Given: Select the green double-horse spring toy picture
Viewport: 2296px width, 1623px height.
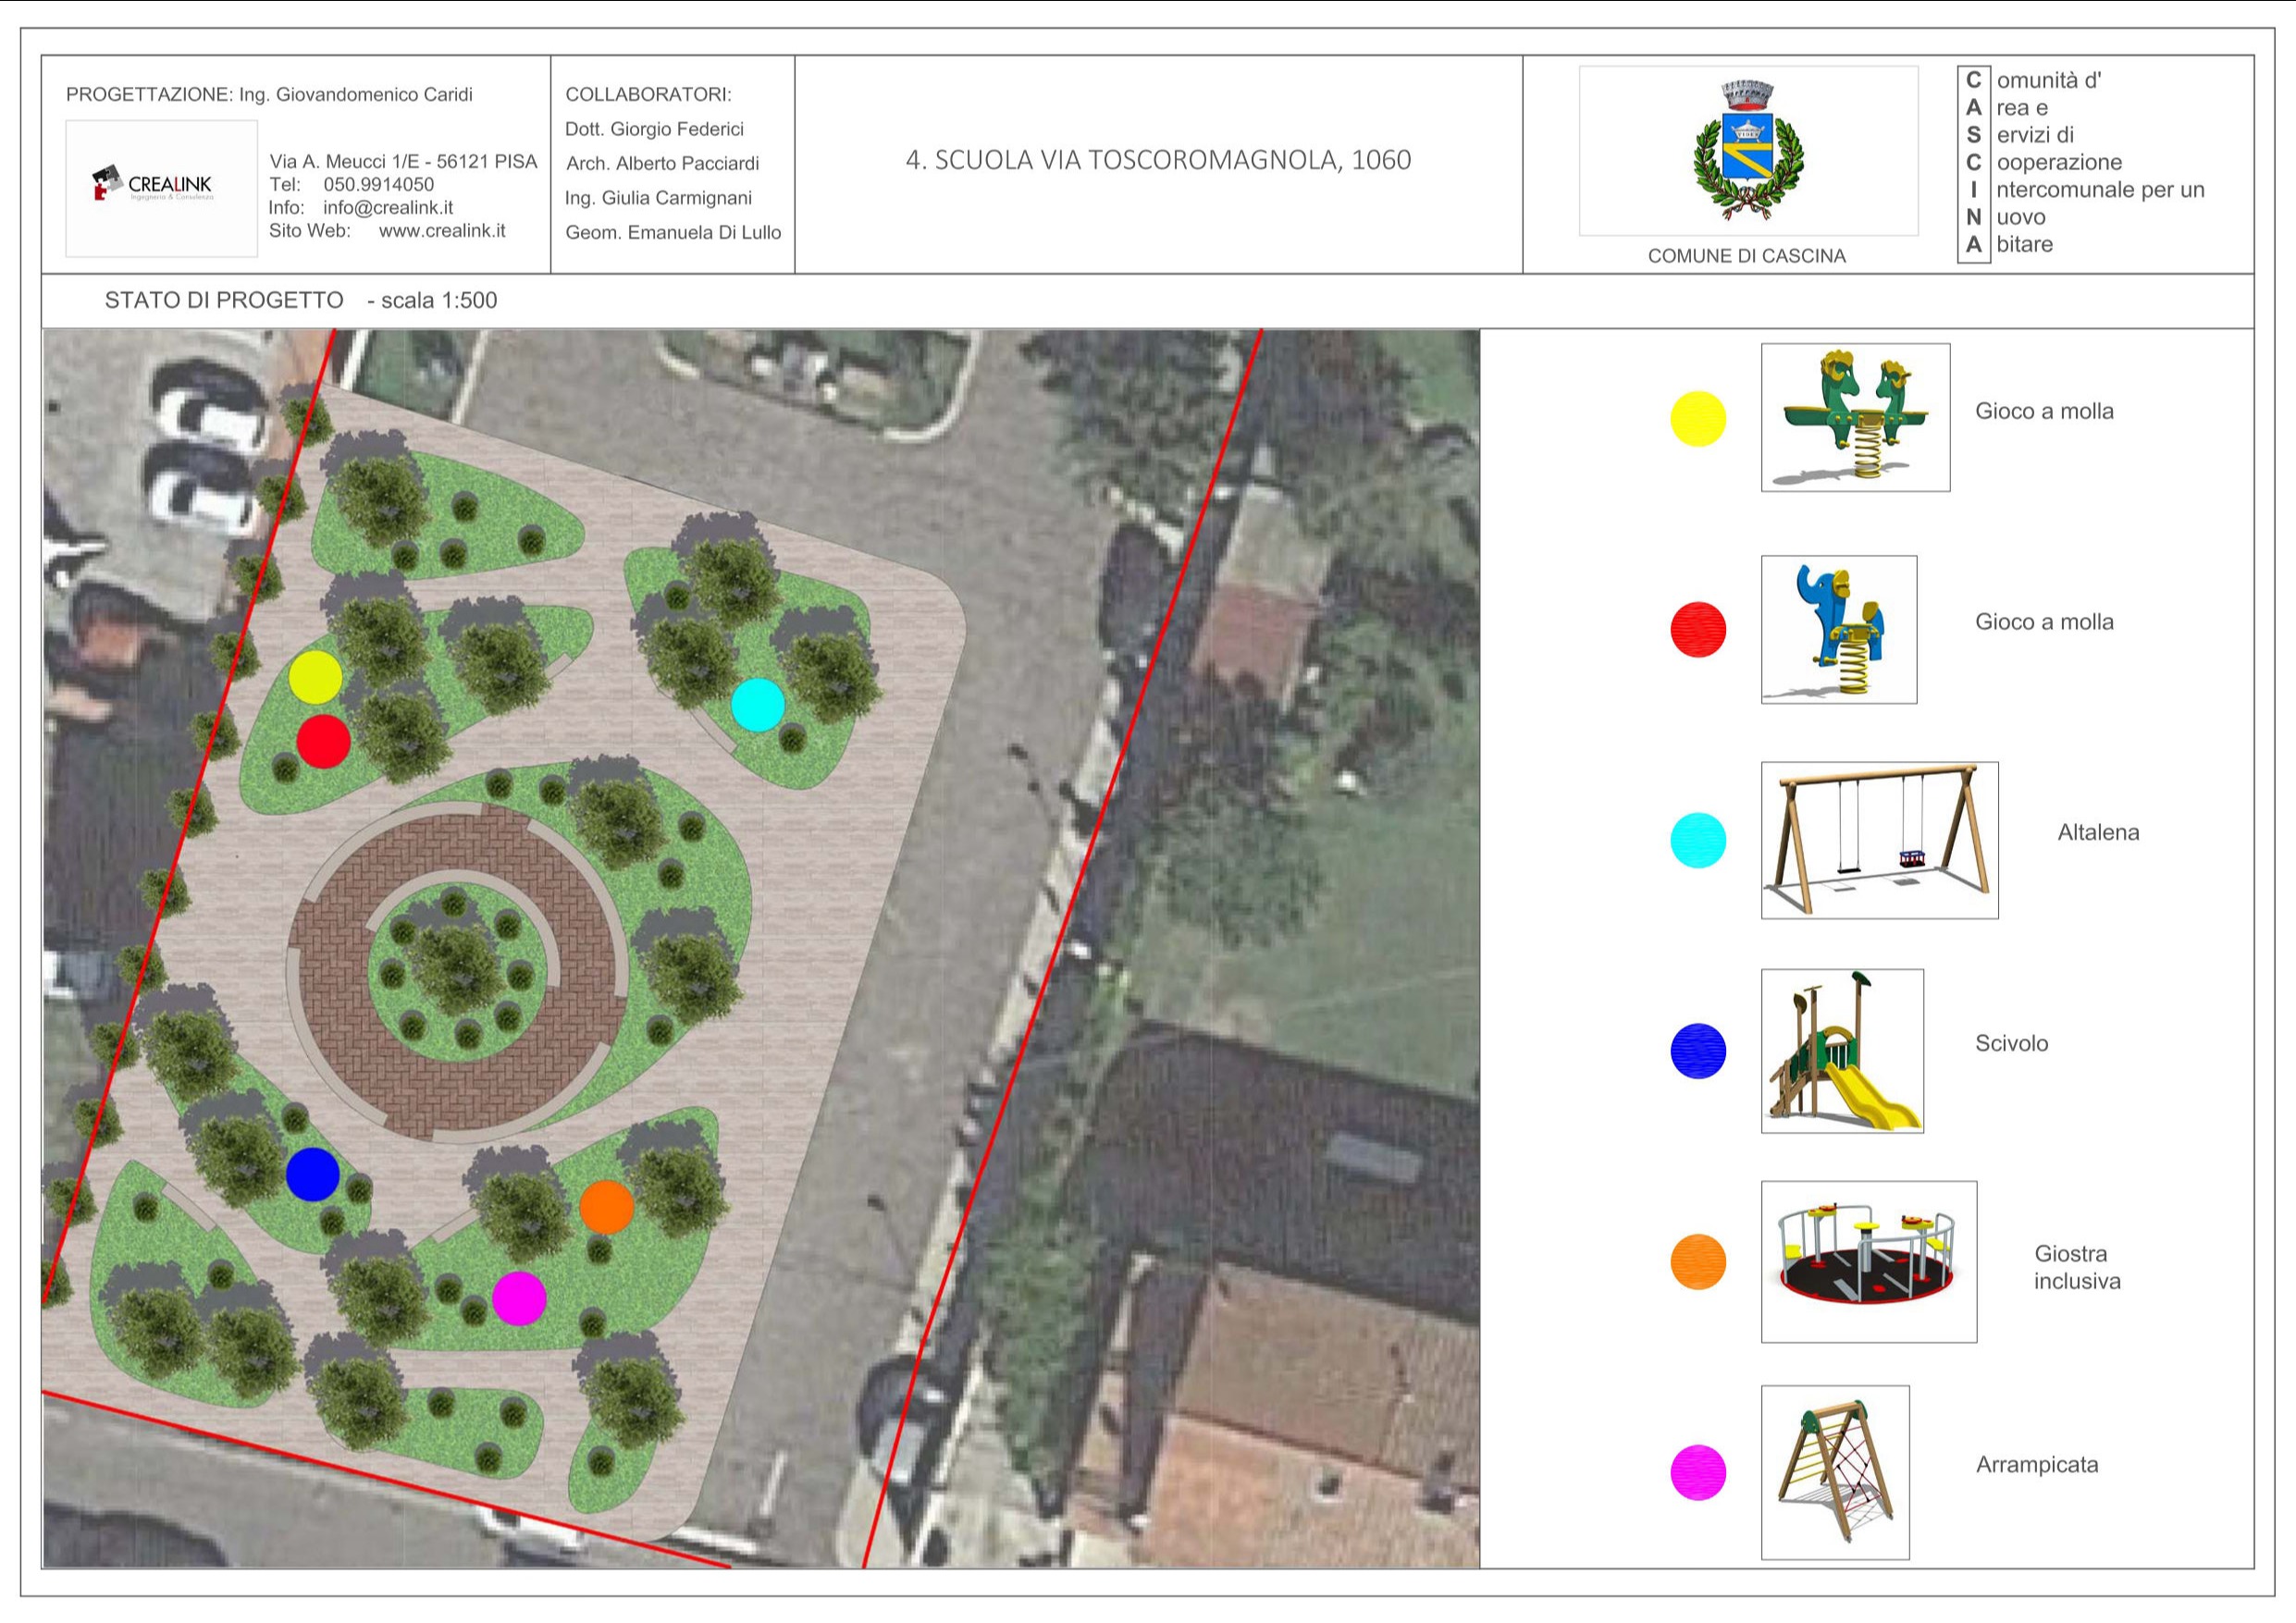Looking at the screenshot, I should point(1855,417).
